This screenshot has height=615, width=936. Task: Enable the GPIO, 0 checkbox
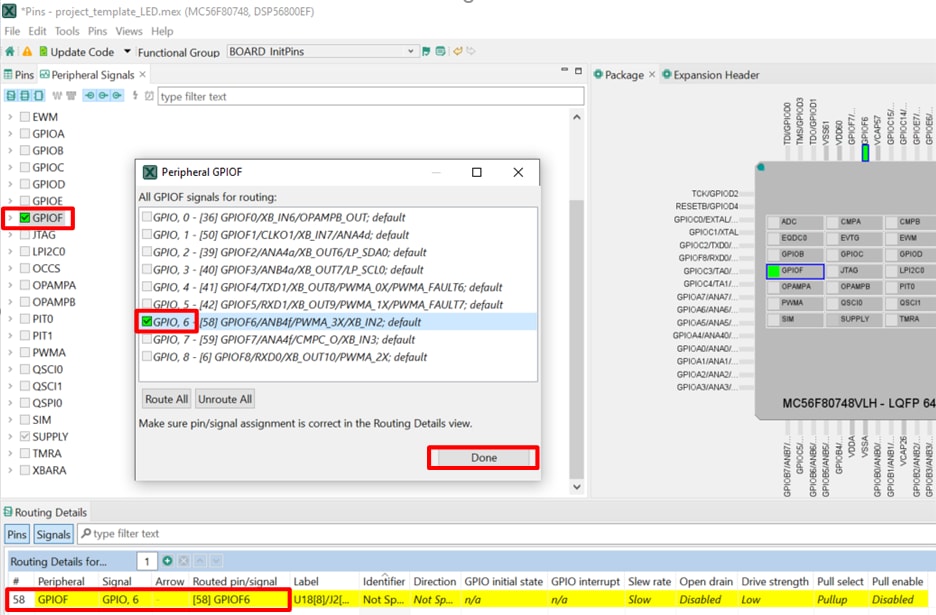(x=147, y=216)
